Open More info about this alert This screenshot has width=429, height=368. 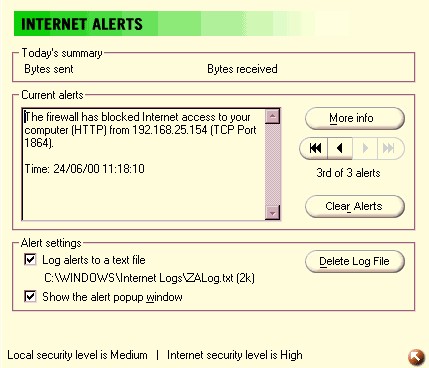(x=355, y=118)
